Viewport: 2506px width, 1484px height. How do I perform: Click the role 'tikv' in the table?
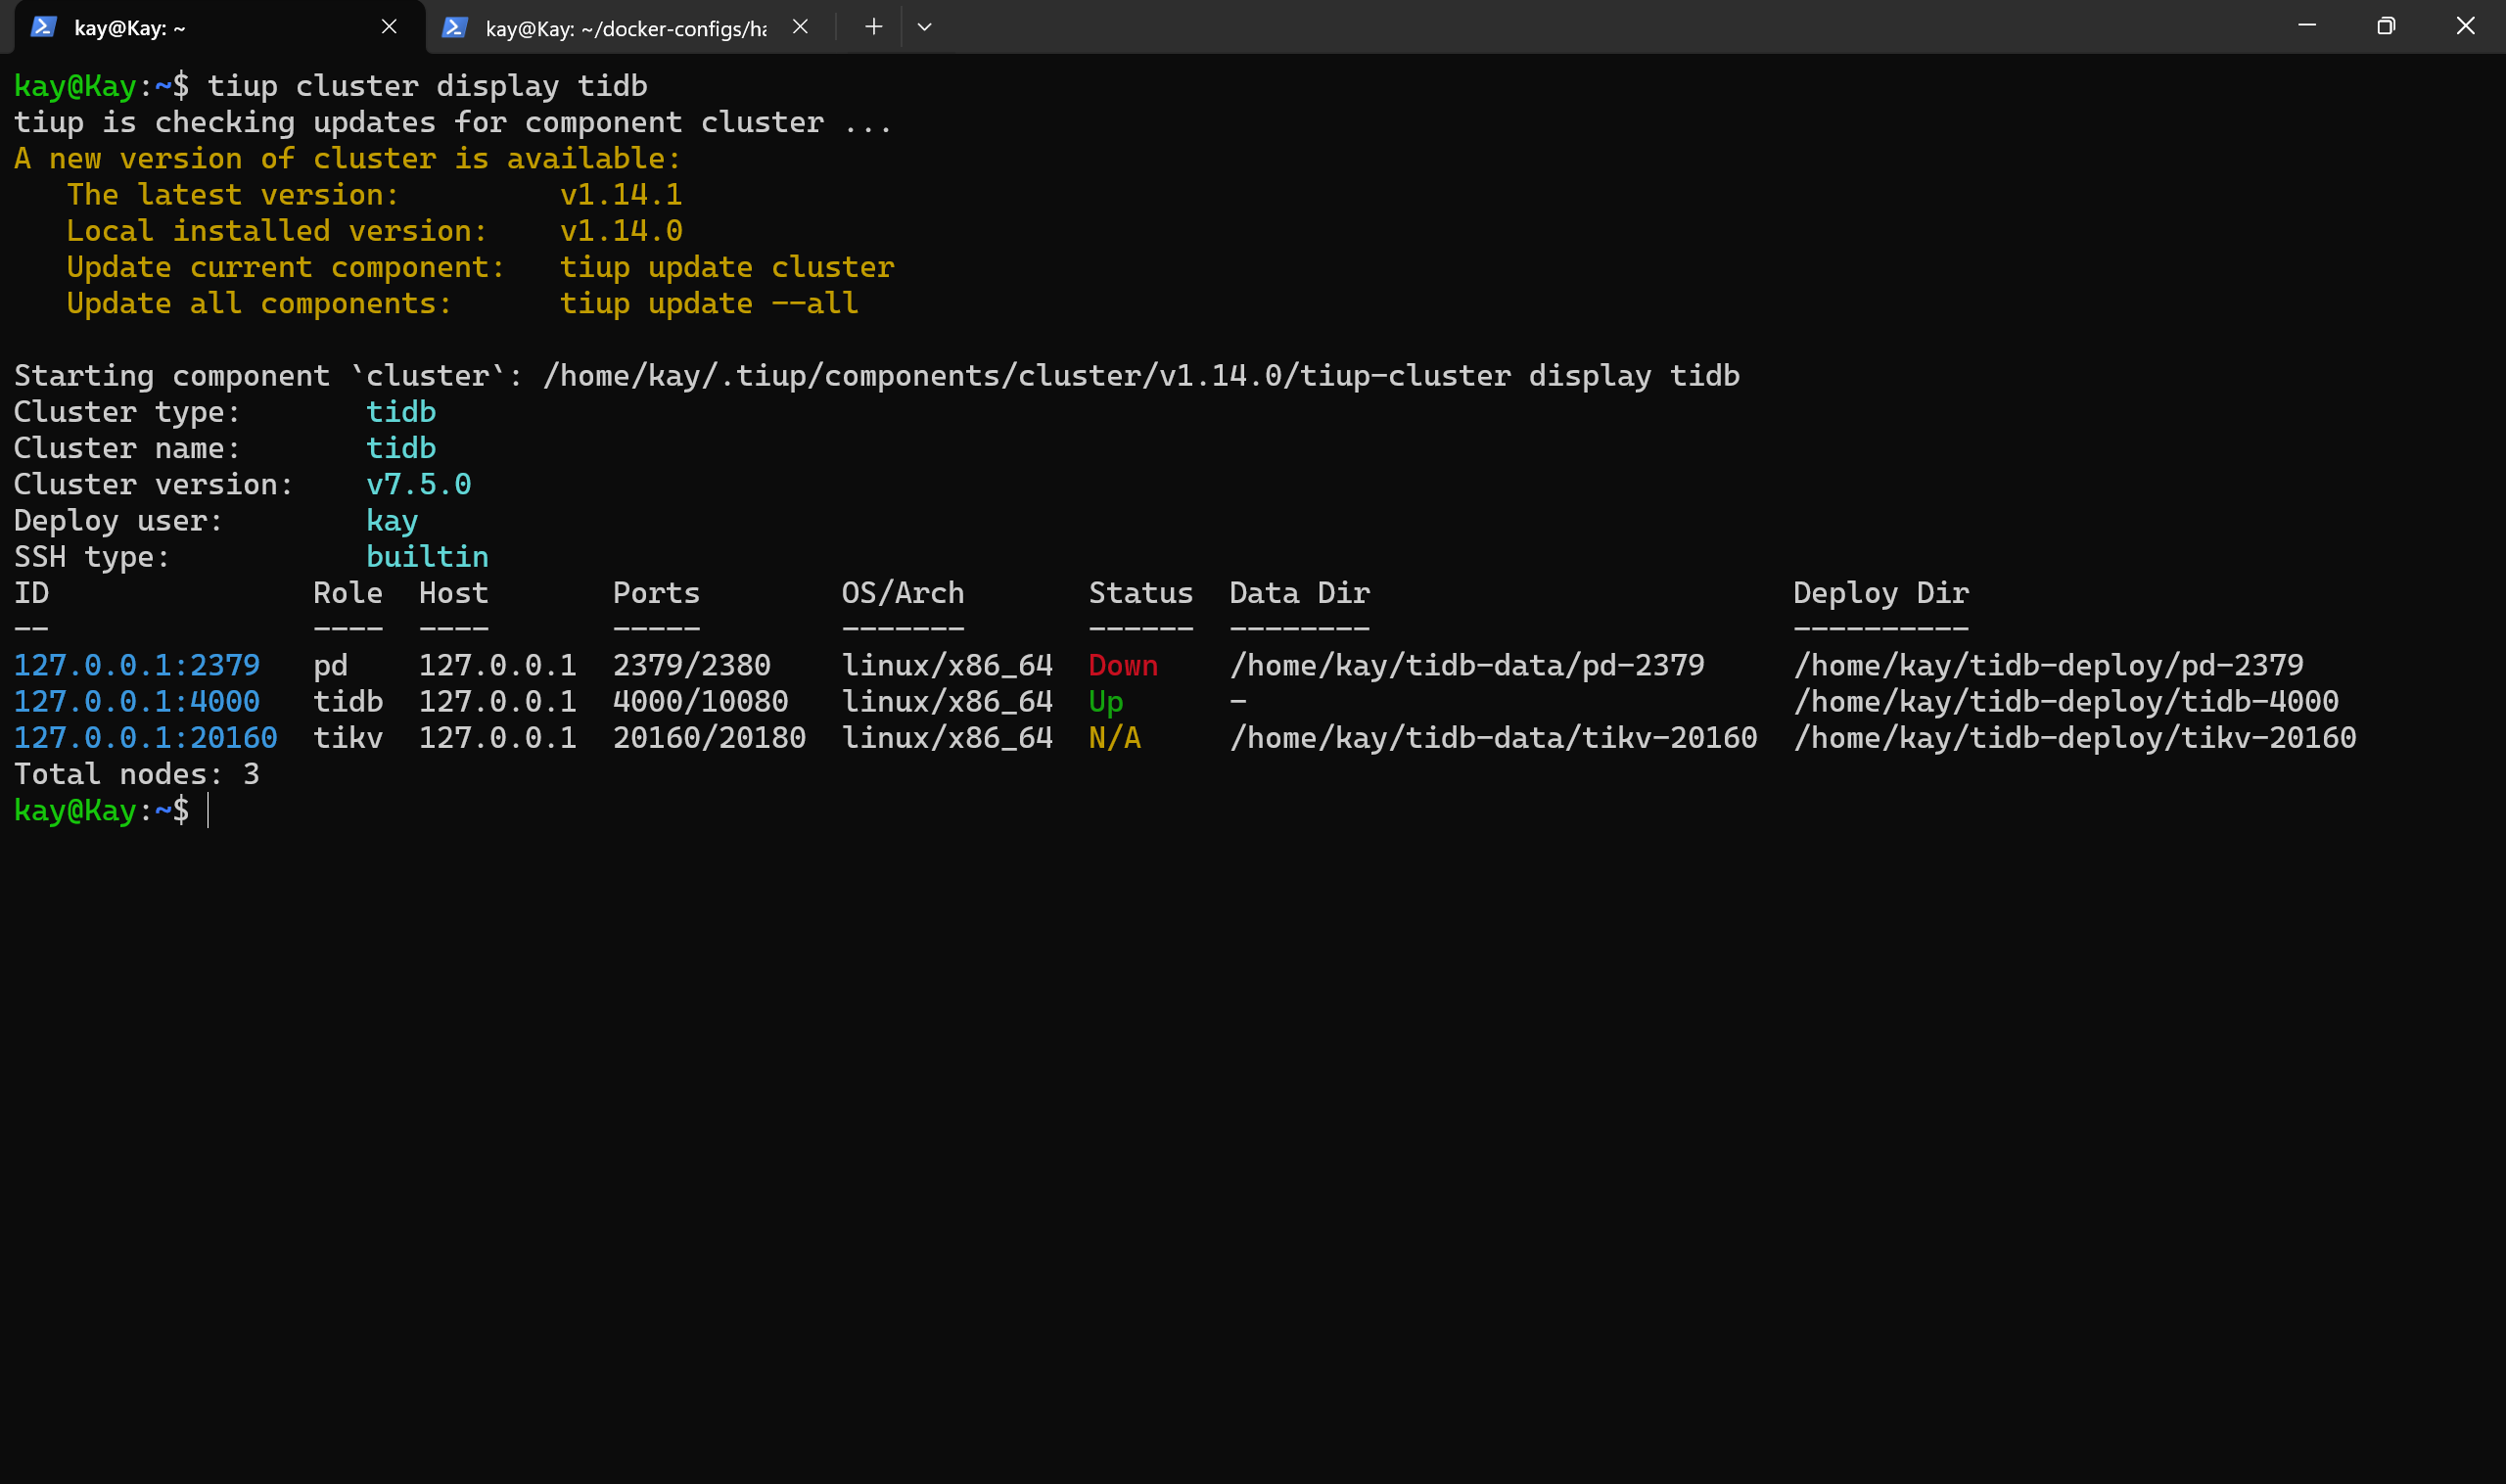pos(348,737)
